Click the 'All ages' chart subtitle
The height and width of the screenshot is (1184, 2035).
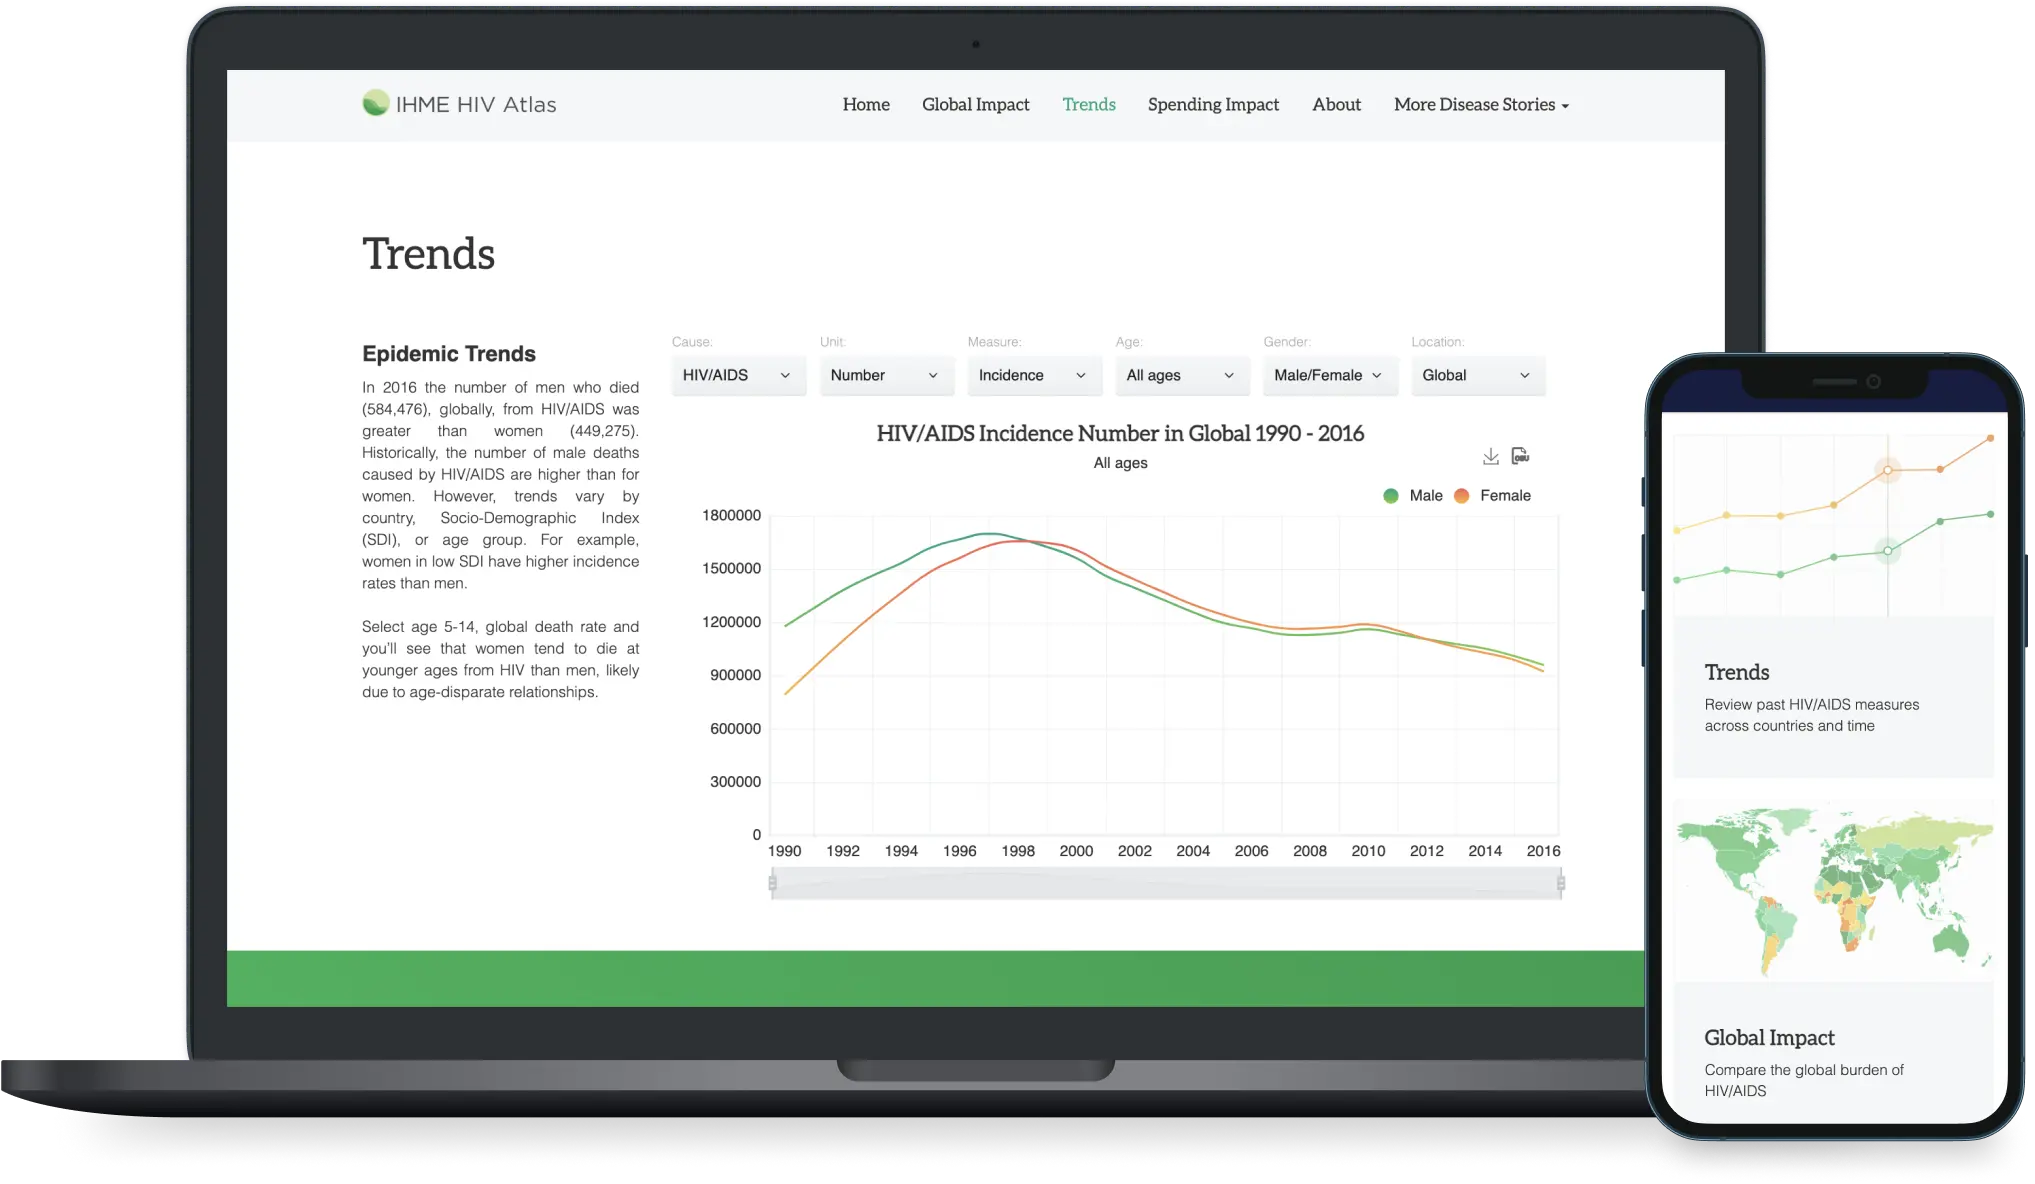1120,463
